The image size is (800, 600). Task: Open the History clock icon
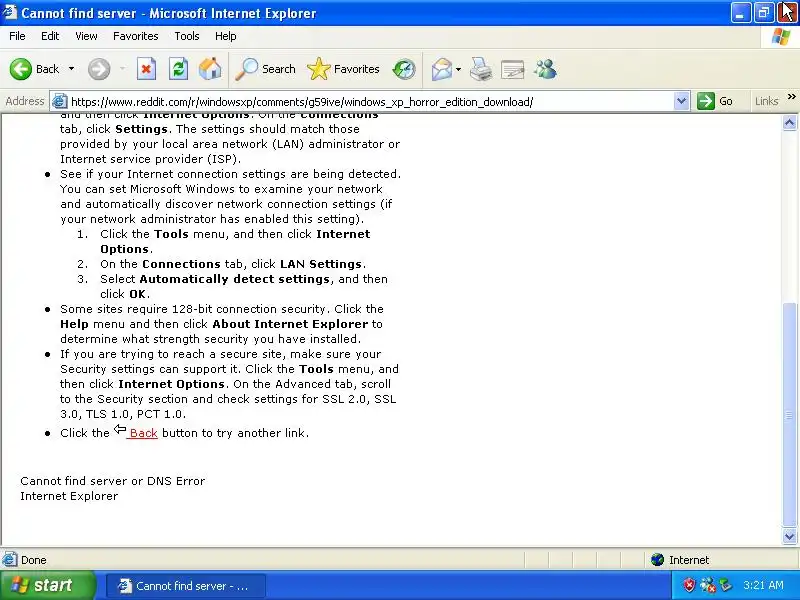click(x=404, y=69)
